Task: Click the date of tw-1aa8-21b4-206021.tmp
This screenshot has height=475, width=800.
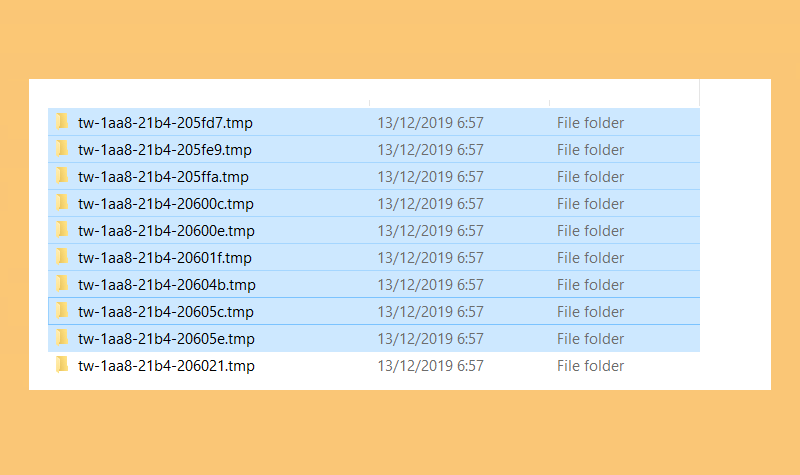Action: tap(430, 366)
